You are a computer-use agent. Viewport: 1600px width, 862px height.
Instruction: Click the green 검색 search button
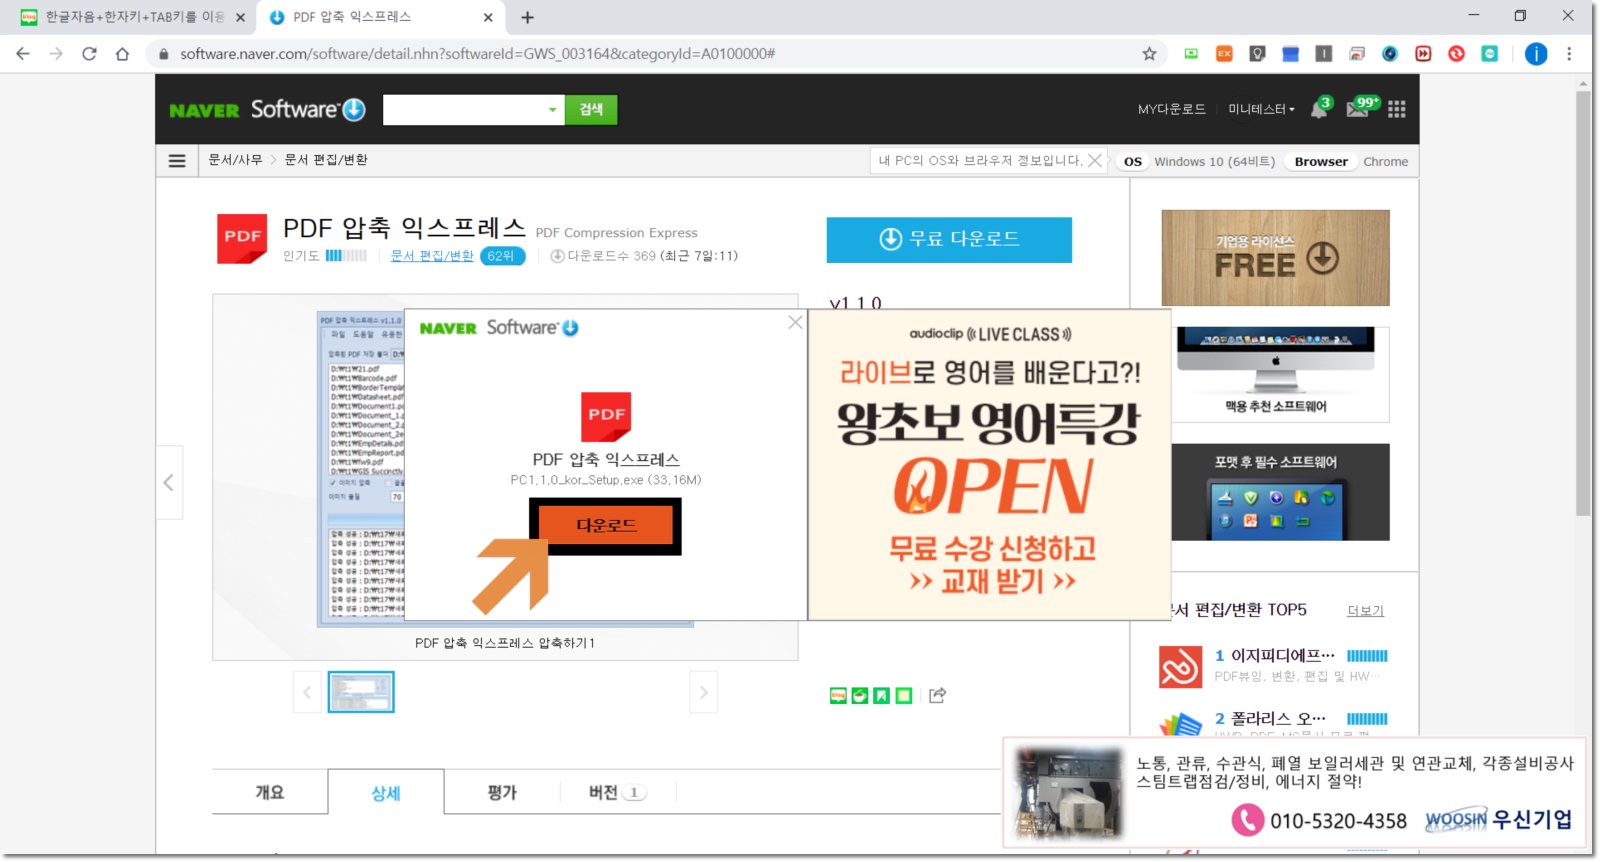click(x=591, y=110)
